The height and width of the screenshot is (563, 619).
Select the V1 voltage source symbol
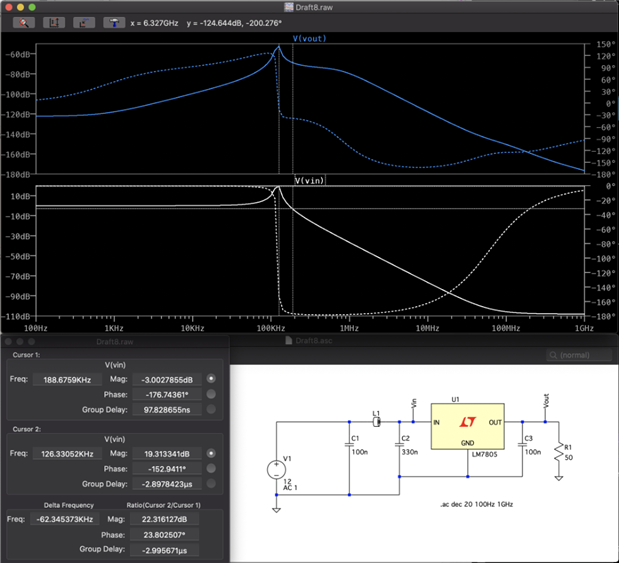pos(277,469)
